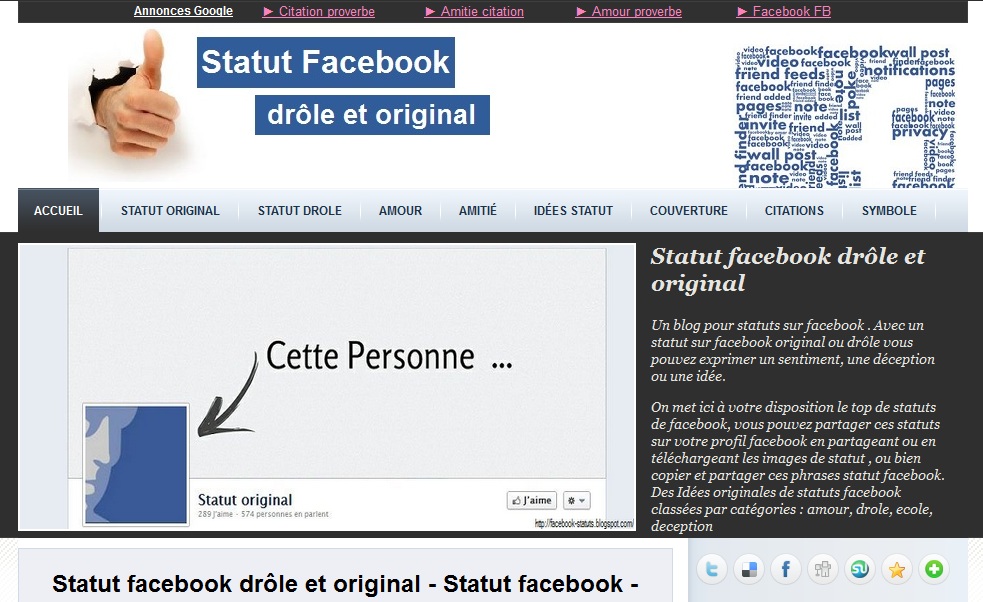
Task: Navigate to the COUVERTURE section
Action: coord(689,211)
